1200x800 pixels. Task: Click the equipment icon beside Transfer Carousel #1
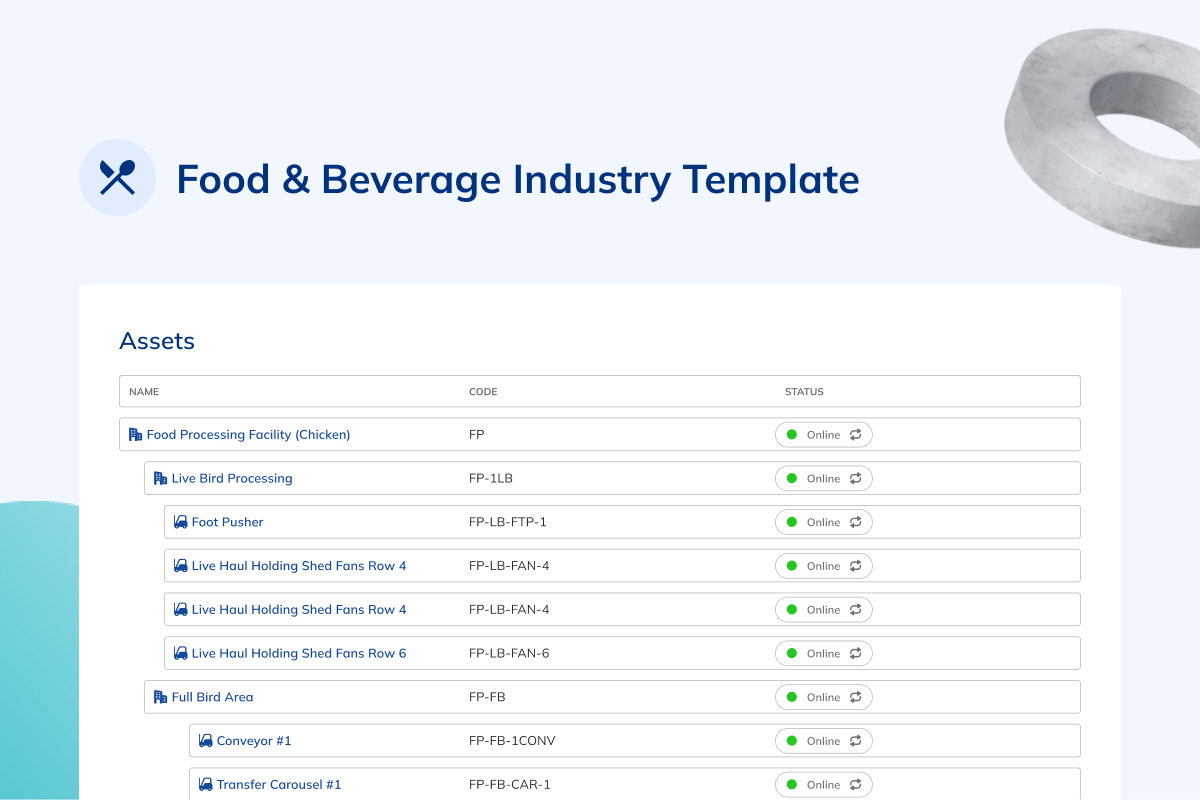point(206,785)
